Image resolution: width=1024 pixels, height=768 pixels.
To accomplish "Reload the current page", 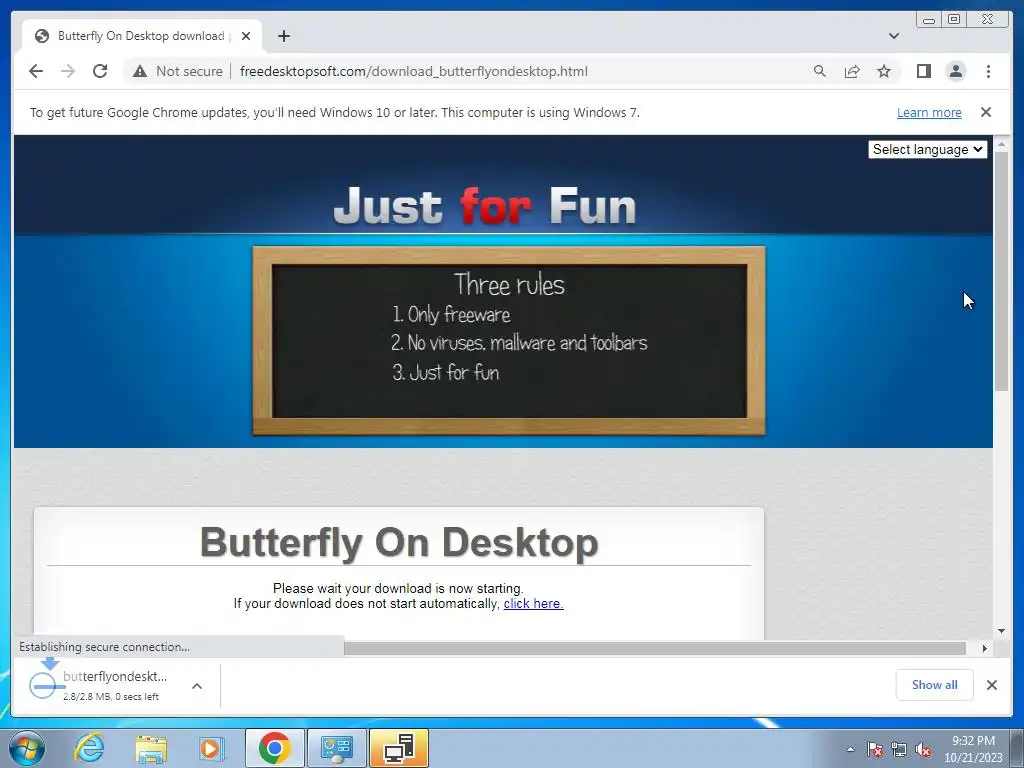I will coord(100,71).
